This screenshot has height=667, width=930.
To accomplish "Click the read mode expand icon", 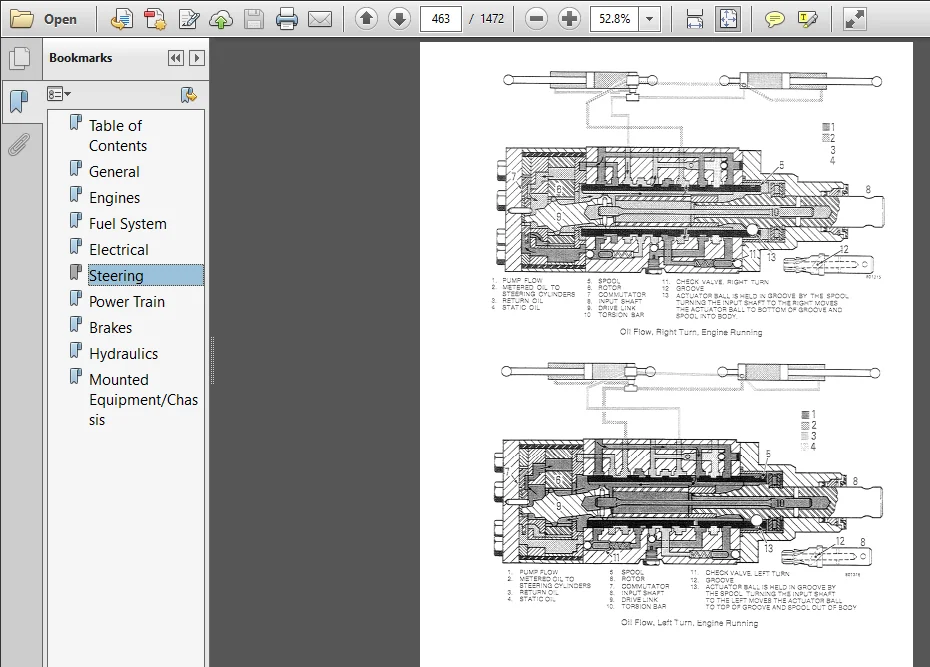I will (x=855, y=19).
